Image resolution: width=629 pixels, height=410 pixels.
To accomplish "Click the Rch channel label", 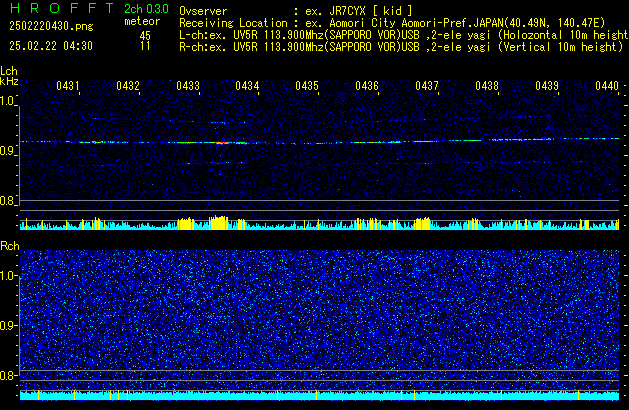I will click(10, 246).
